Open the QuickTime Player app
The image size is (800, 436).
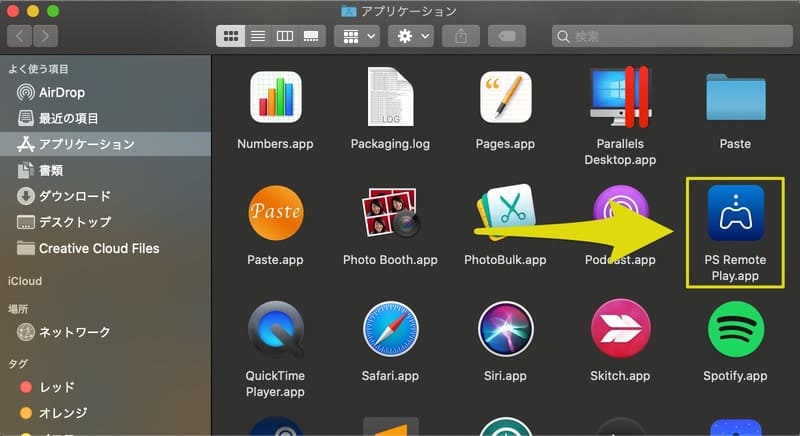pos(275,331)
